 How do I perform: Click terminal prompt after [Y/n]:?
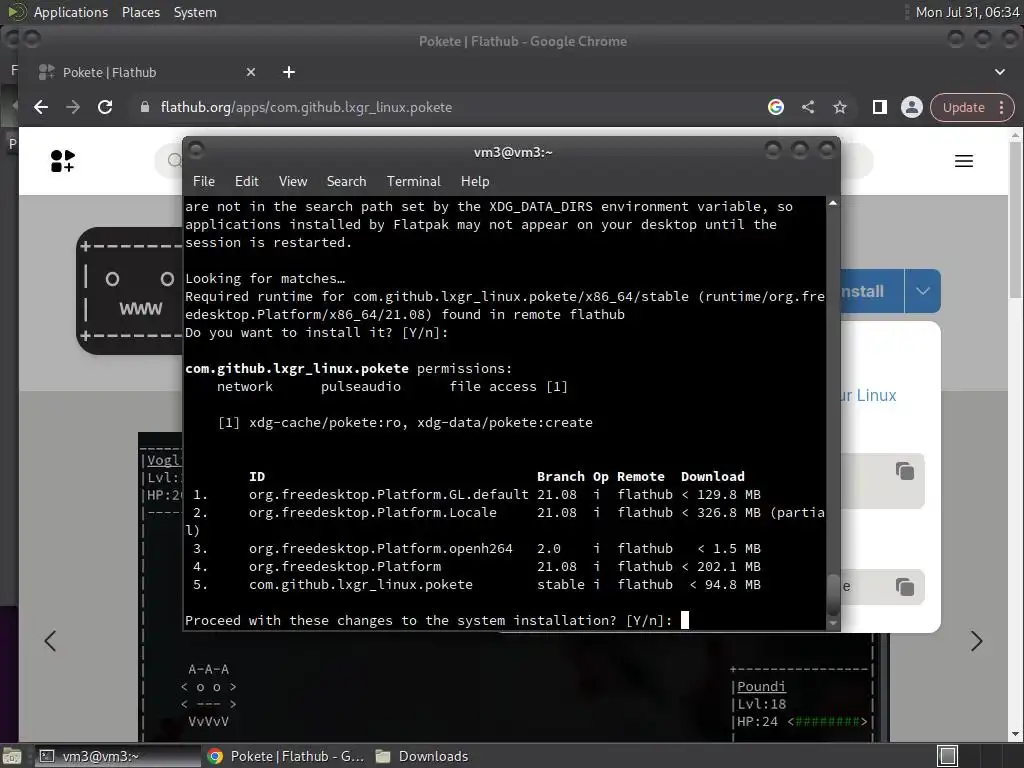pyautogui.click(x=684, y=620)
